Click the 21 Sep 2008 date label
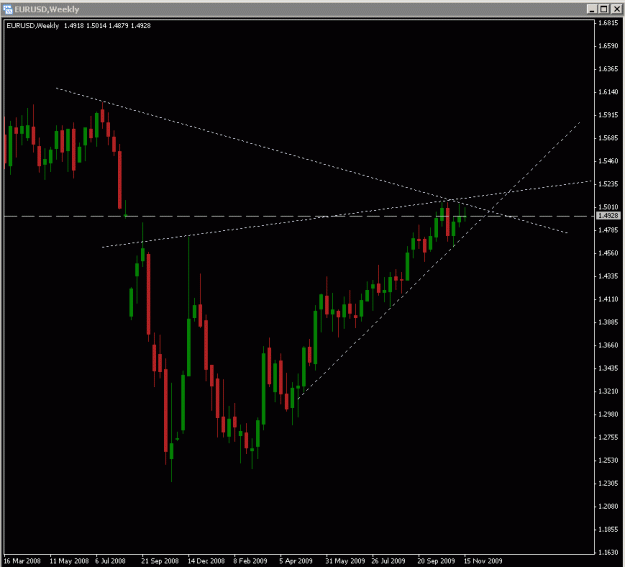Screen dimensions: 625x567 coord(160,561)
